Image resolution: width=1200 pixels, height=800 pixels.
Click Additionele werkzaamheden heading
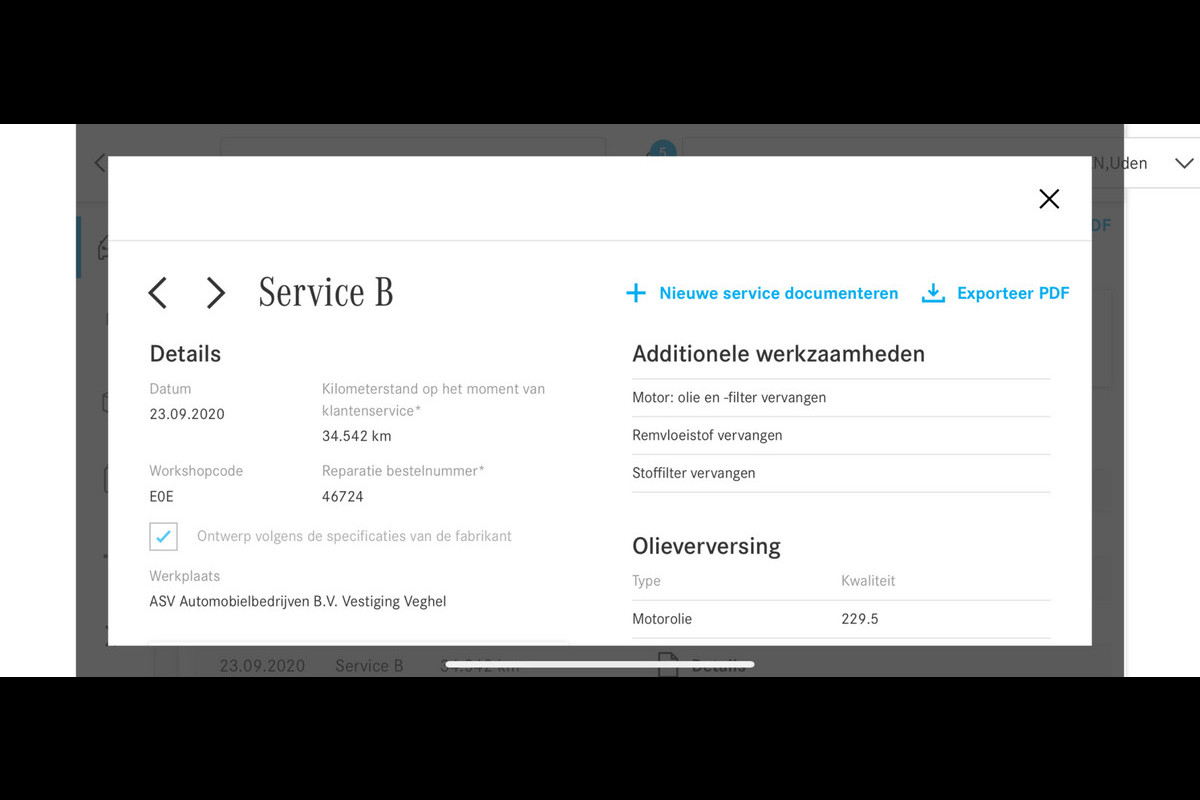[x=778, y=353]
